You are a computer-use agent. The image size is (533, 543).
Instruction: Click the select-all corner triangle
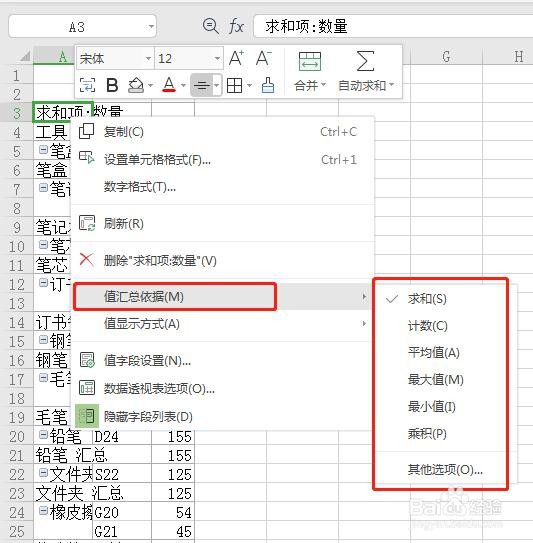(25, 56)
